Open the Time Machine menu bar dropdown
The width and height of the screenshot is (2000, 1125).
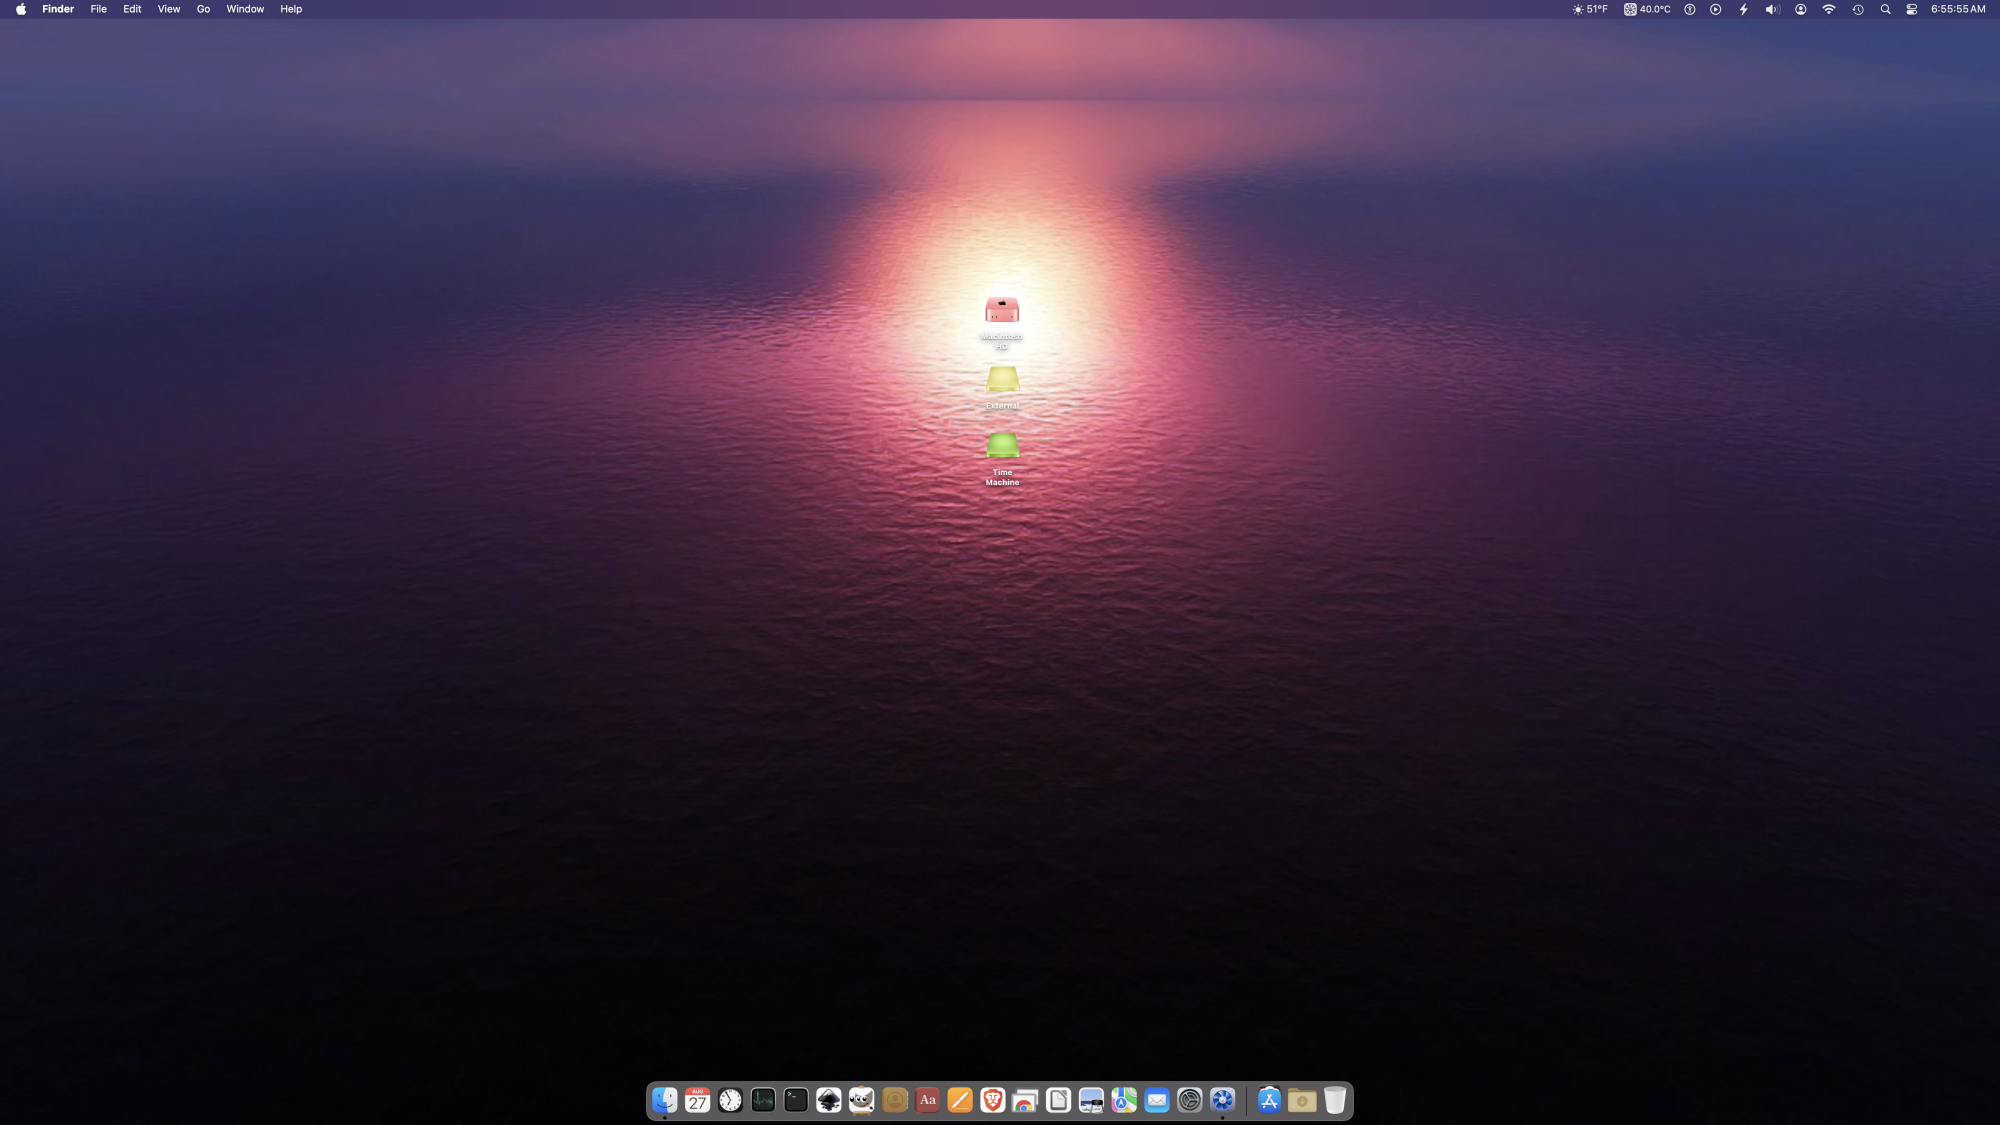(x=1857, y=9)
